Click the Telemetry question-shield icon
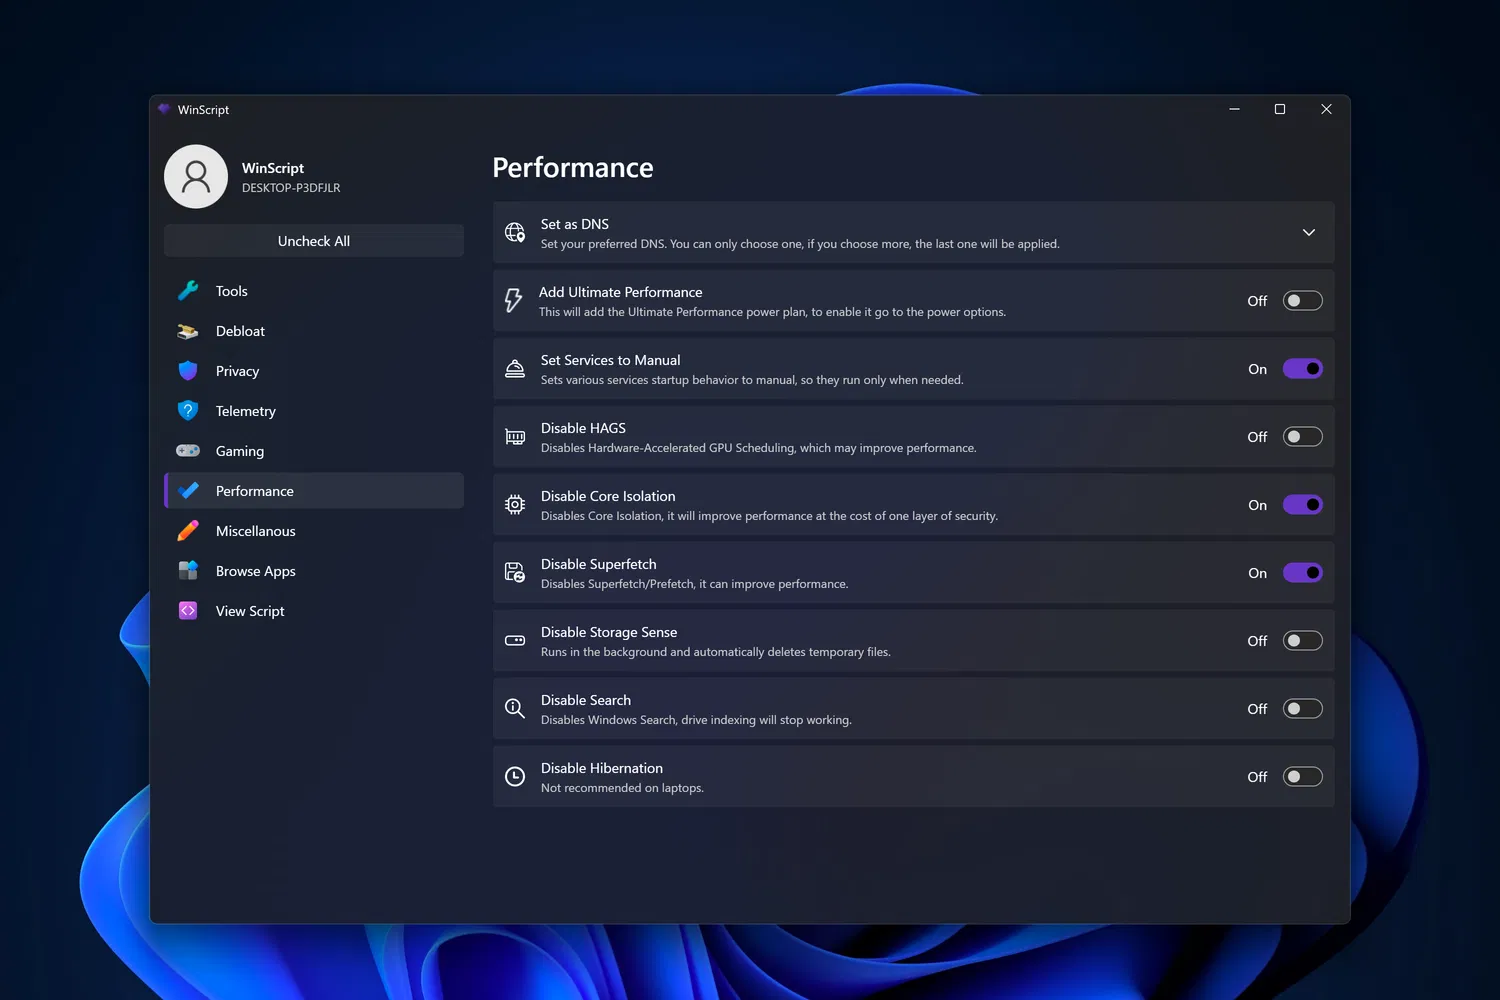Viewport: 1500px width, 1000px height. [x=188, y=411]
